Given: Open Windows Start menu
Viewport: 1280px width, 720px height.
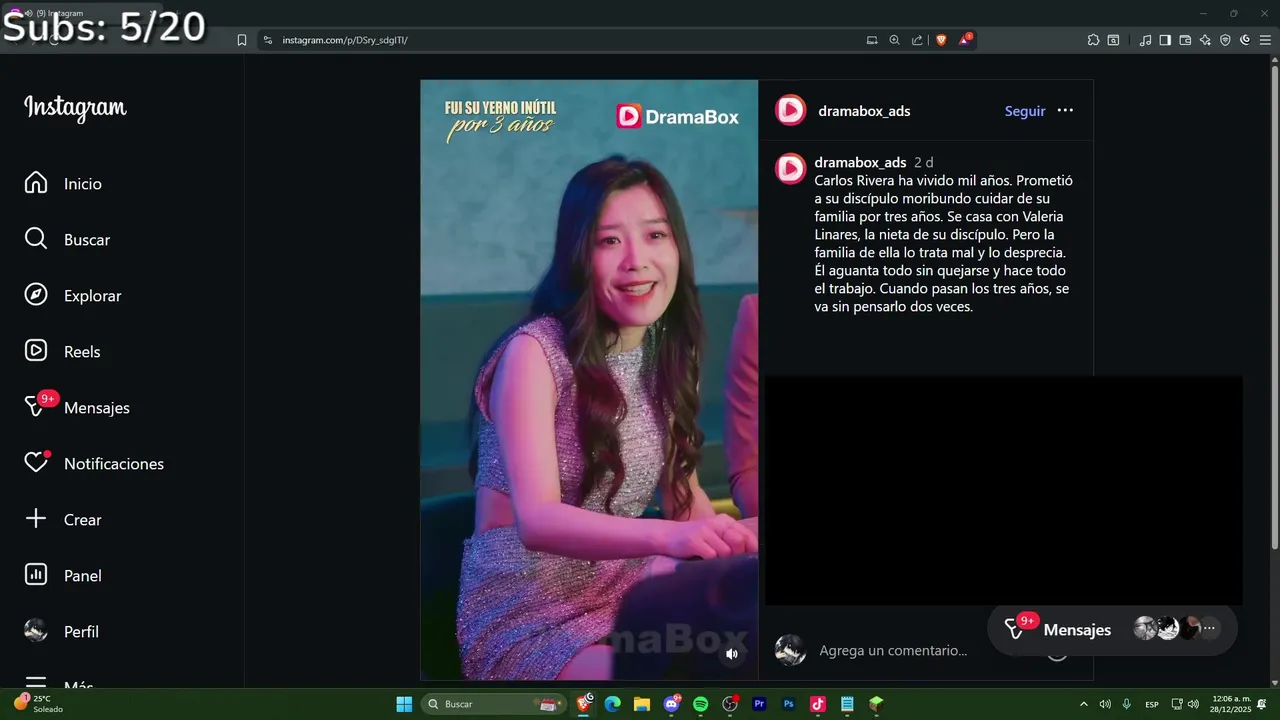Looking at the screenshot, I should pos(404,704).
